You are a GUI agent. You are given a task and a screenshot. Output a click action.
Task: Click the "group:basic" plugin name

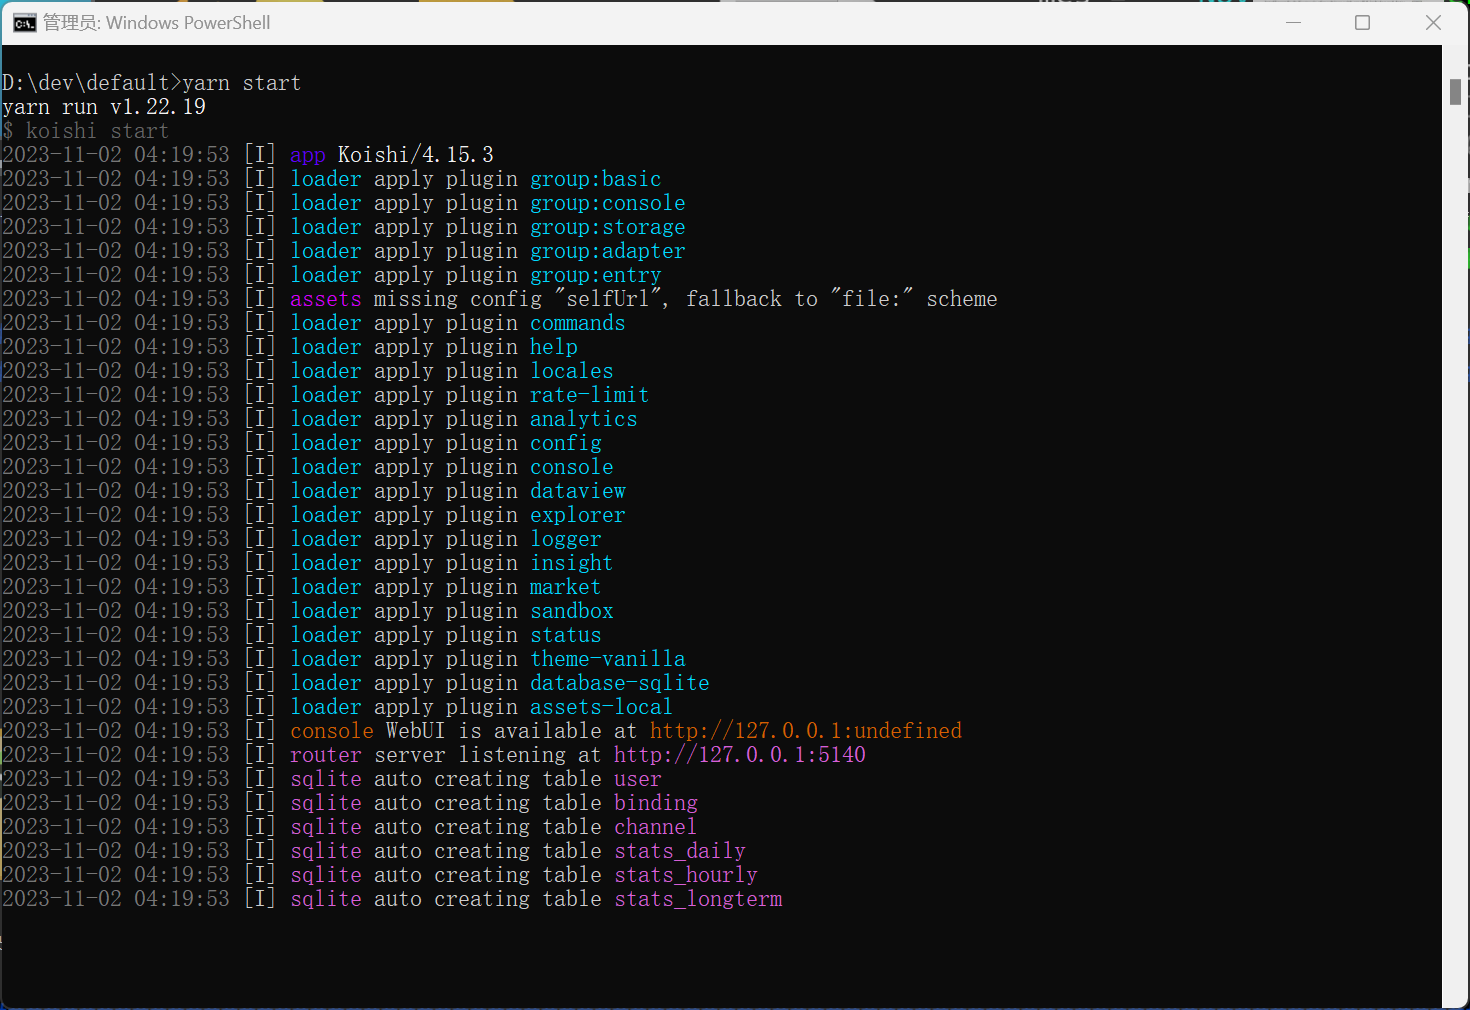pos(596,179)
